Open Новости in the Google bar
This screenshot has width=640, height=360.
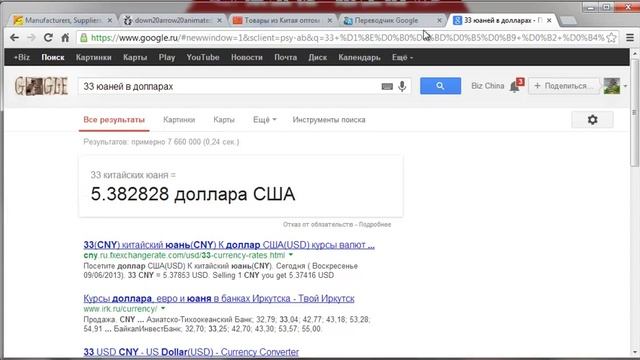(247, 58)
